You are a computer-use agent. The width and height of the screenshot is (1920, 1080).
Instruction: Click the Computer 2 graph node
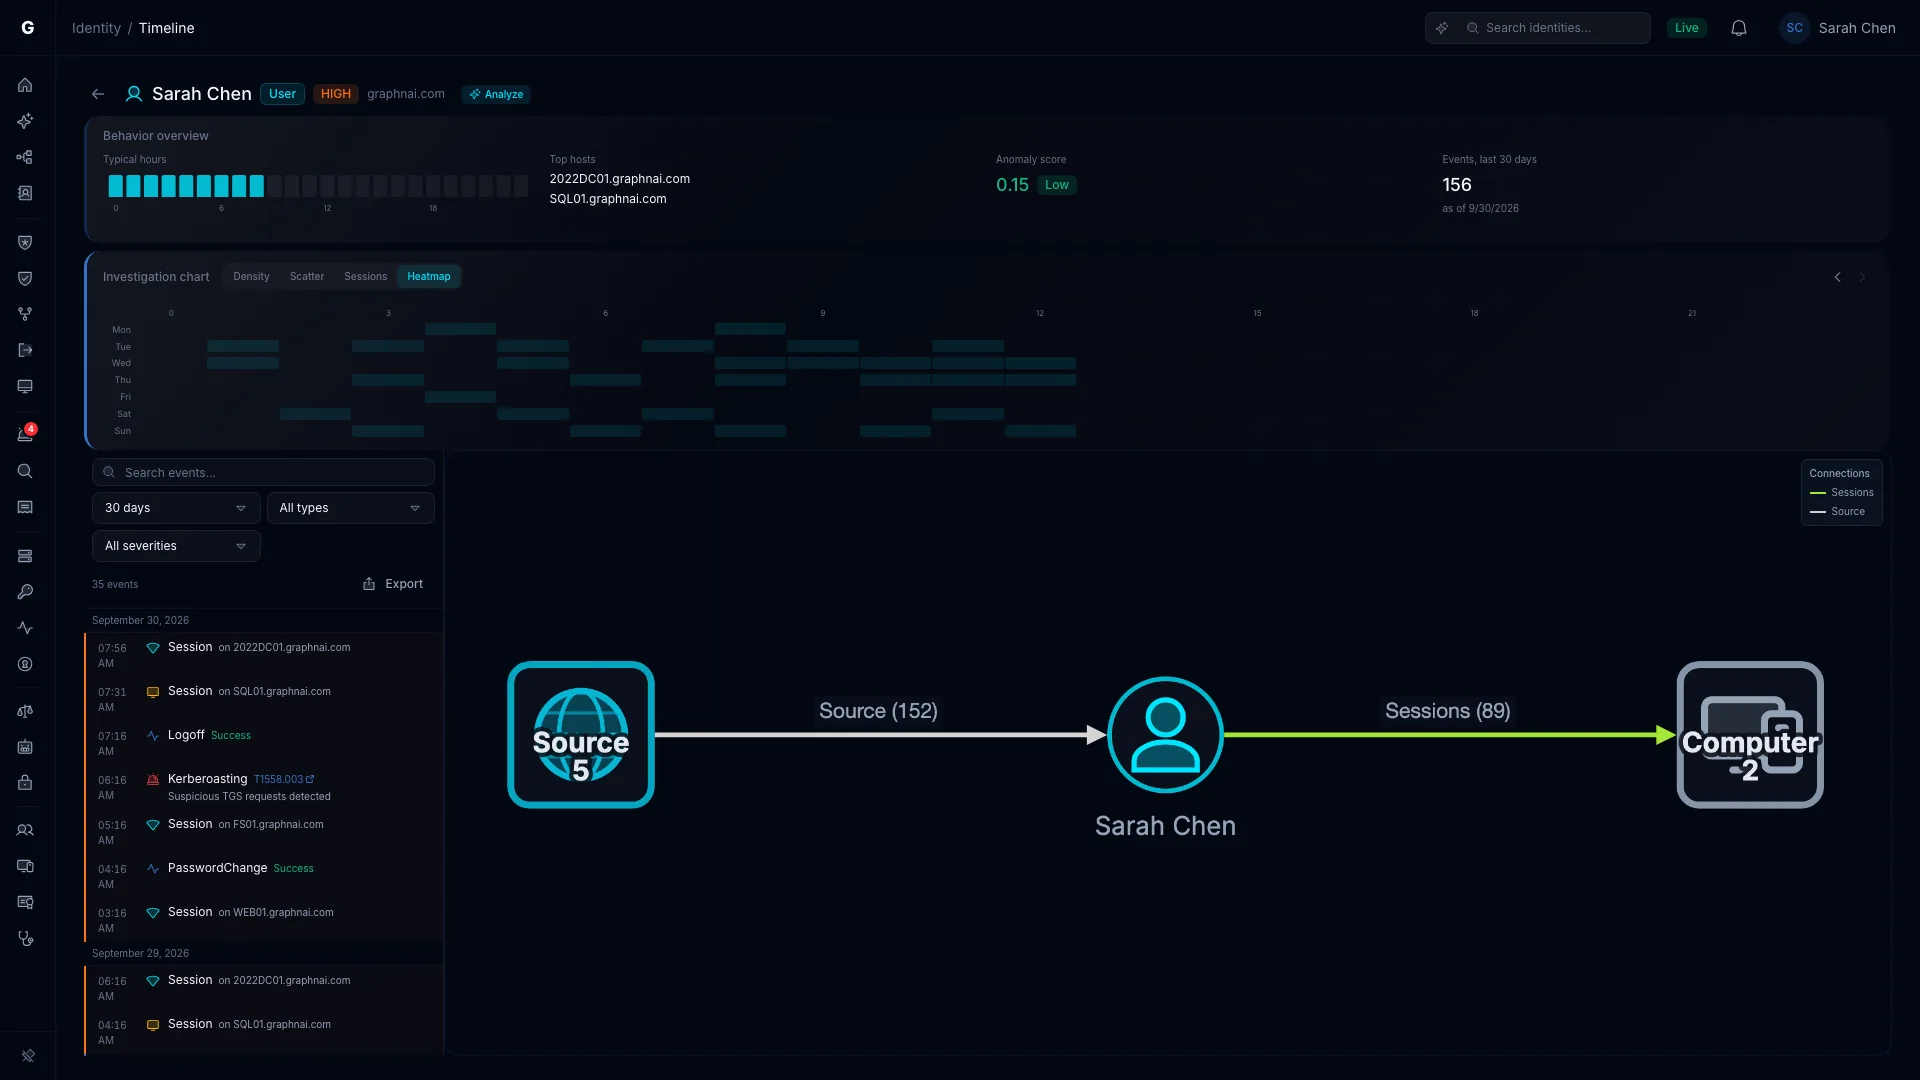point(1750,735)
